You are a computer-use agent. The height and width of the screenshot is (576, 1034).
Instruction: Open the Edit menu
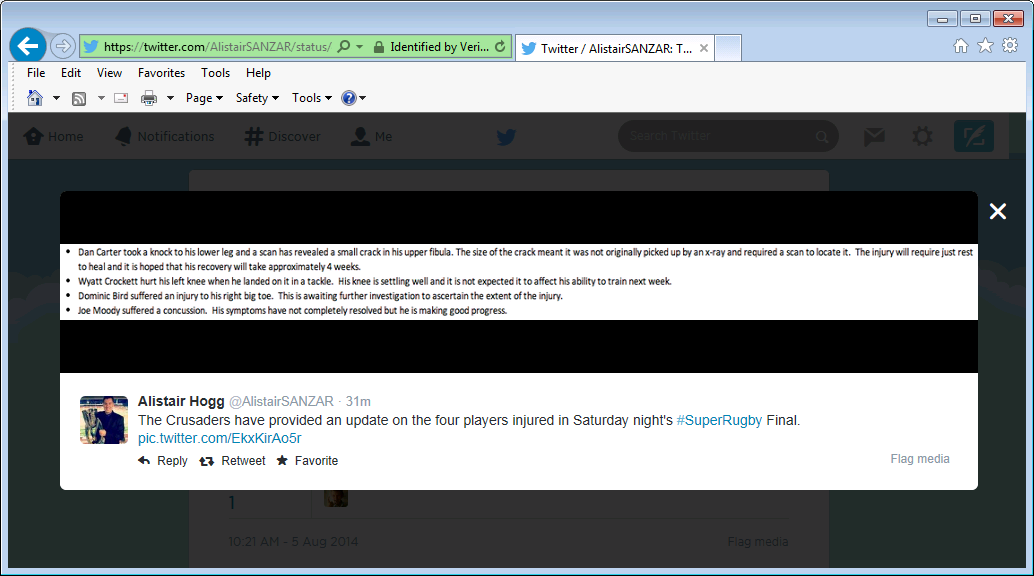pyautogui.click(x=71, y=73)
